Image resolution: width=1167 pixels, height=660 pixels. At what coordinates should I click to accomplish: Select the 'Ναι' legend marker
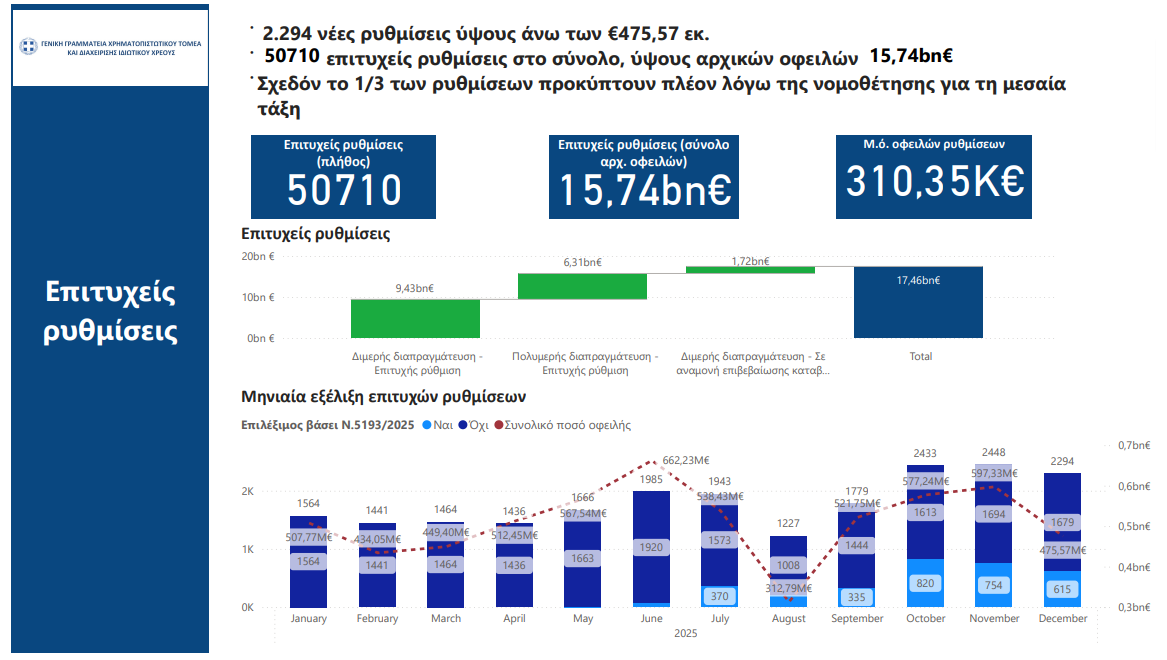click(427, 425)
